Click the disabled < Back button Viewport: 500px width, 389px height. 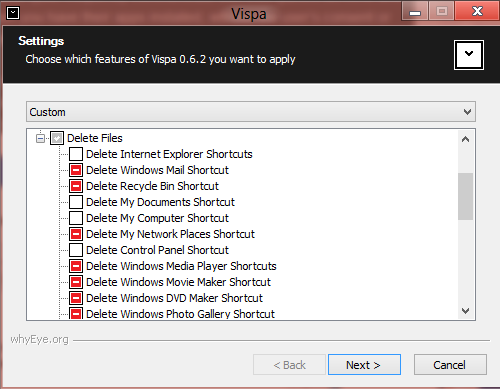tap(289, 365)
